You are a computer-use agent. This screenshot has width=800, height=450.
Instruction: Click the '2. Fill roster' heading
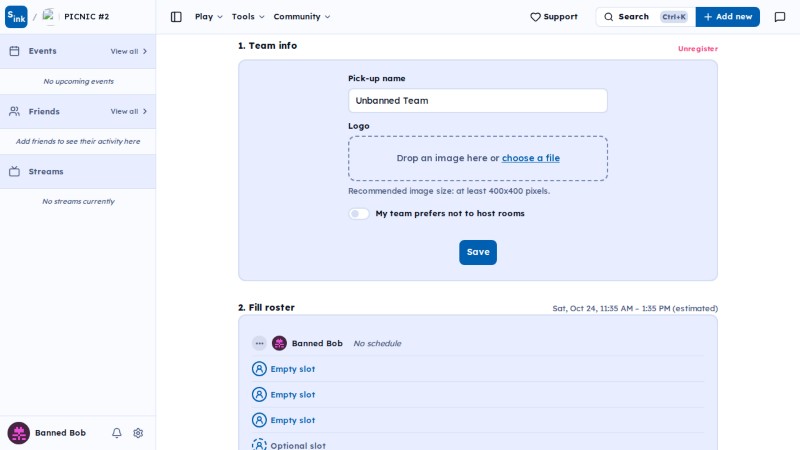pos(266,308)
